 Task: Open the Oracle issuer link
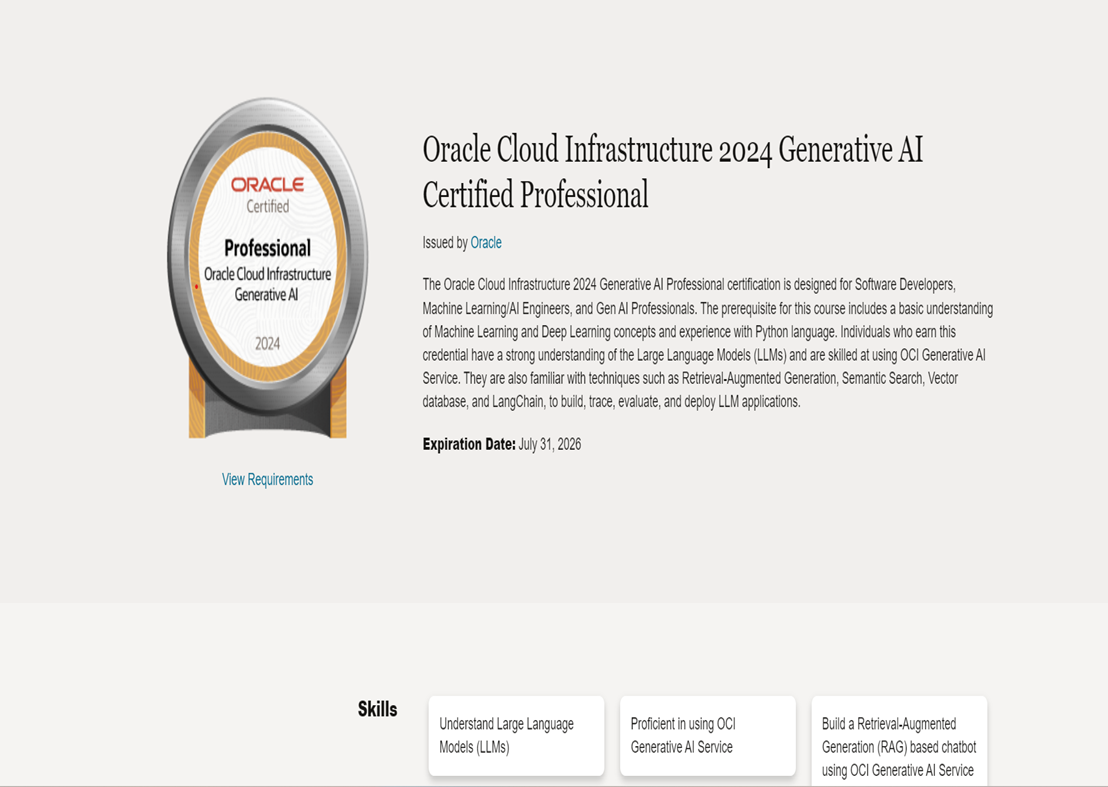coord(486,243)
